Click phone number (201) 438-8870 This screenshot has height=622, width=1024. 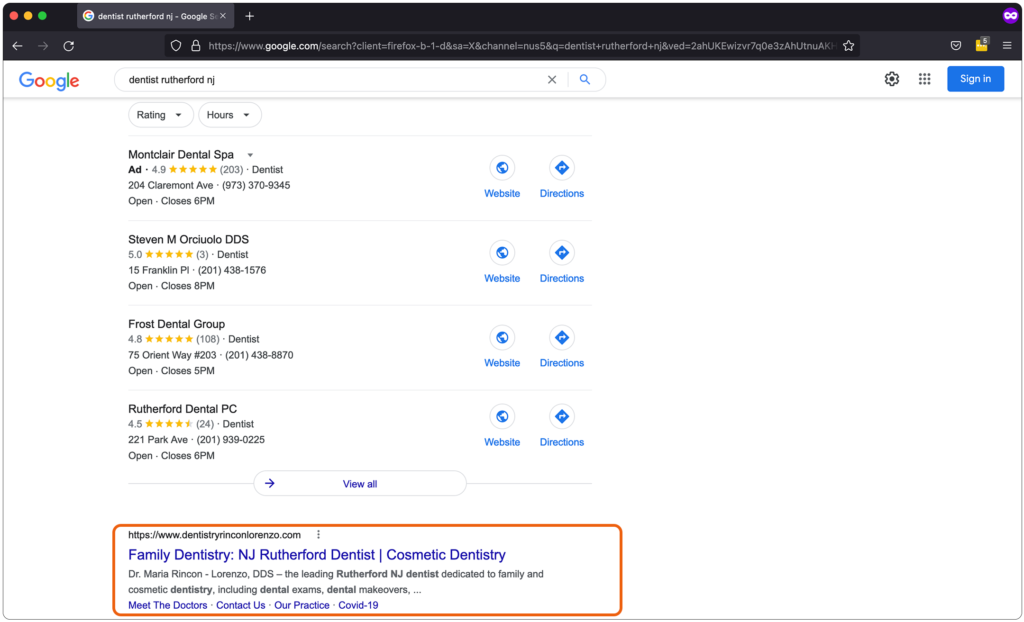coord(259,355)
